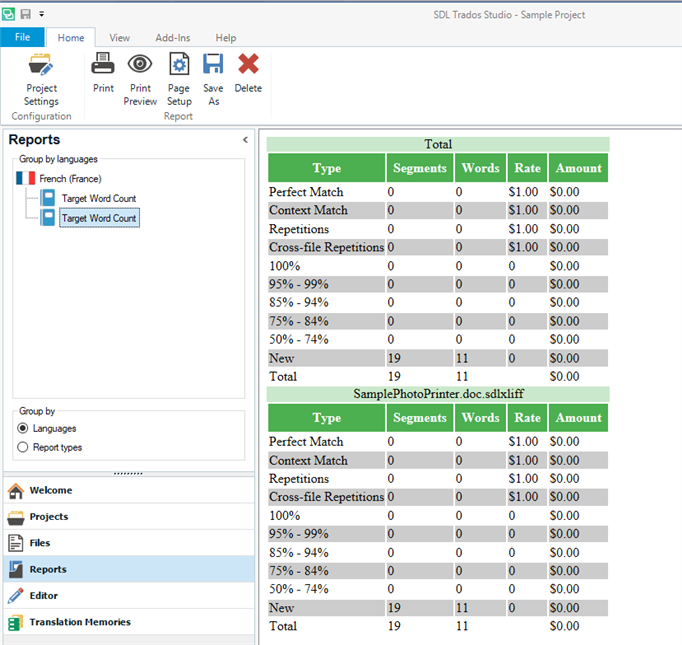Open Print Preview

click(x=140, y=80)
